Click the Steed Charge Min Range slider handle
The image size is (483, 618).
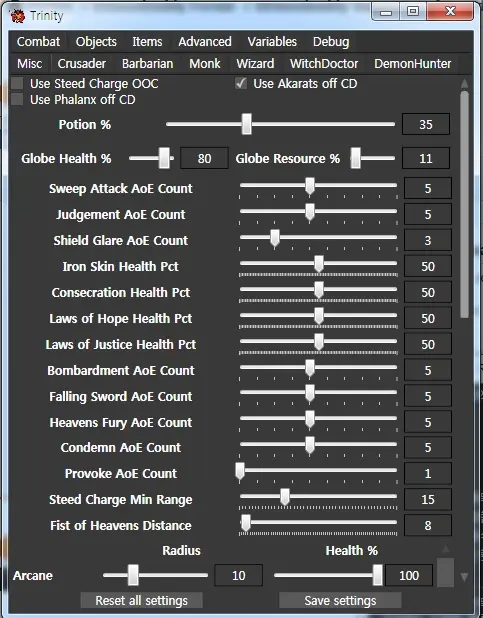click(285, 497)
